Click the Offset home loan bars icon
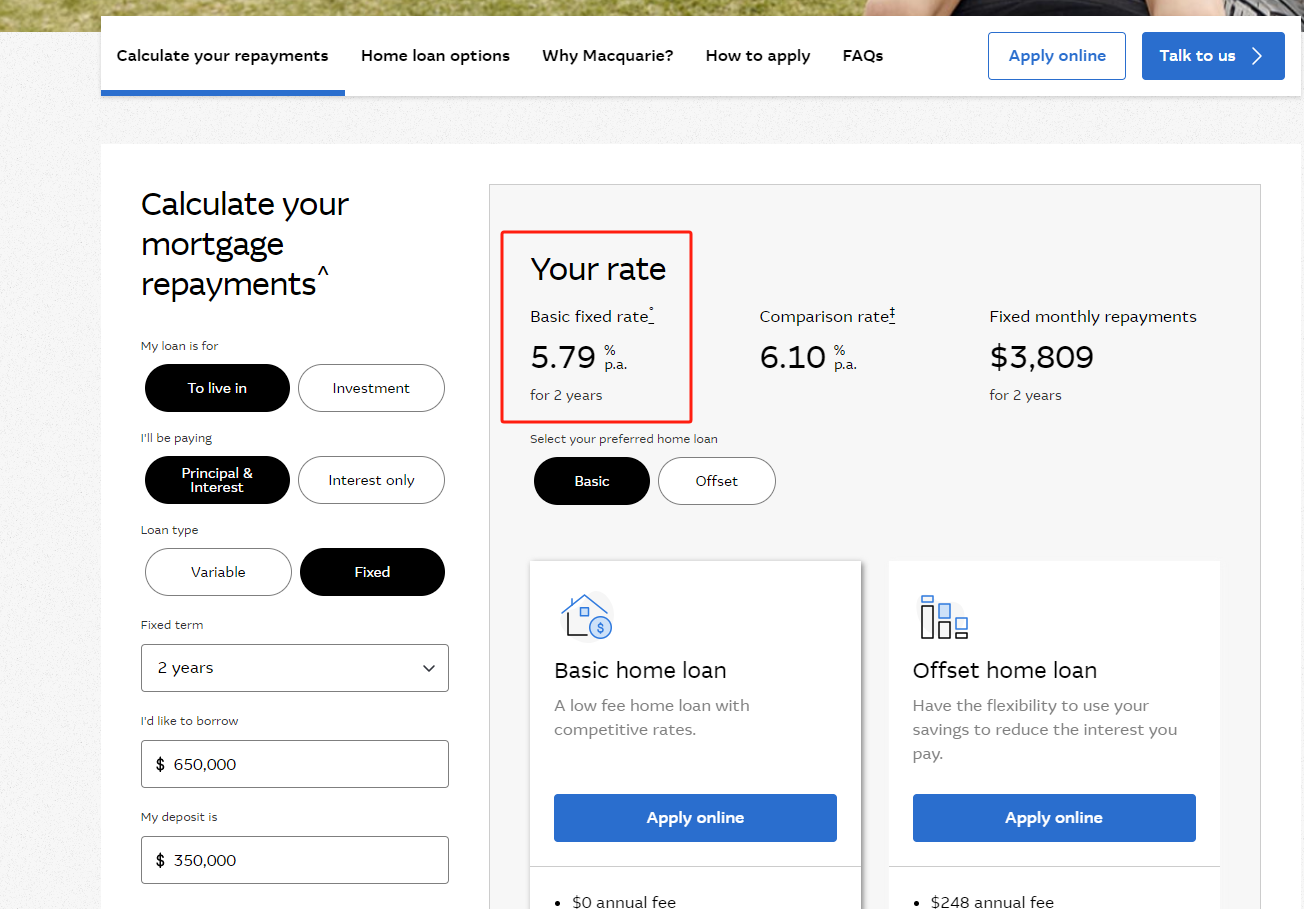Viewport: 1304px width, 909px height. (943, 616)
